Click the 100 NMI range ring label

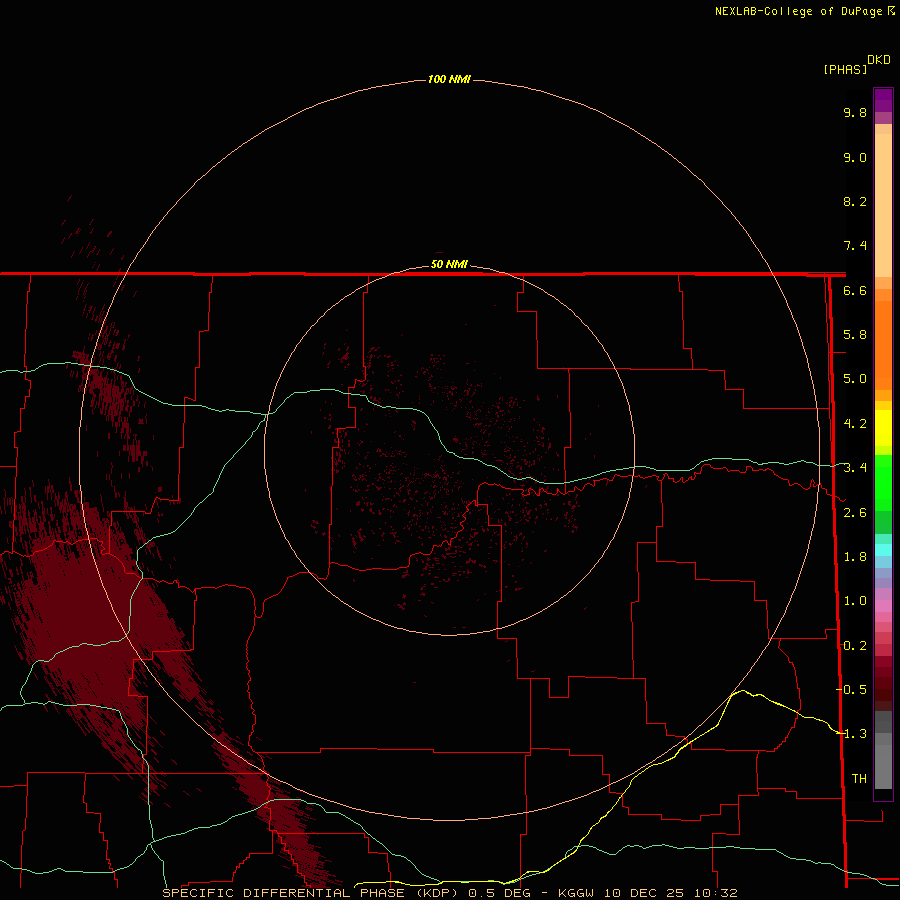tap(449, 79)
